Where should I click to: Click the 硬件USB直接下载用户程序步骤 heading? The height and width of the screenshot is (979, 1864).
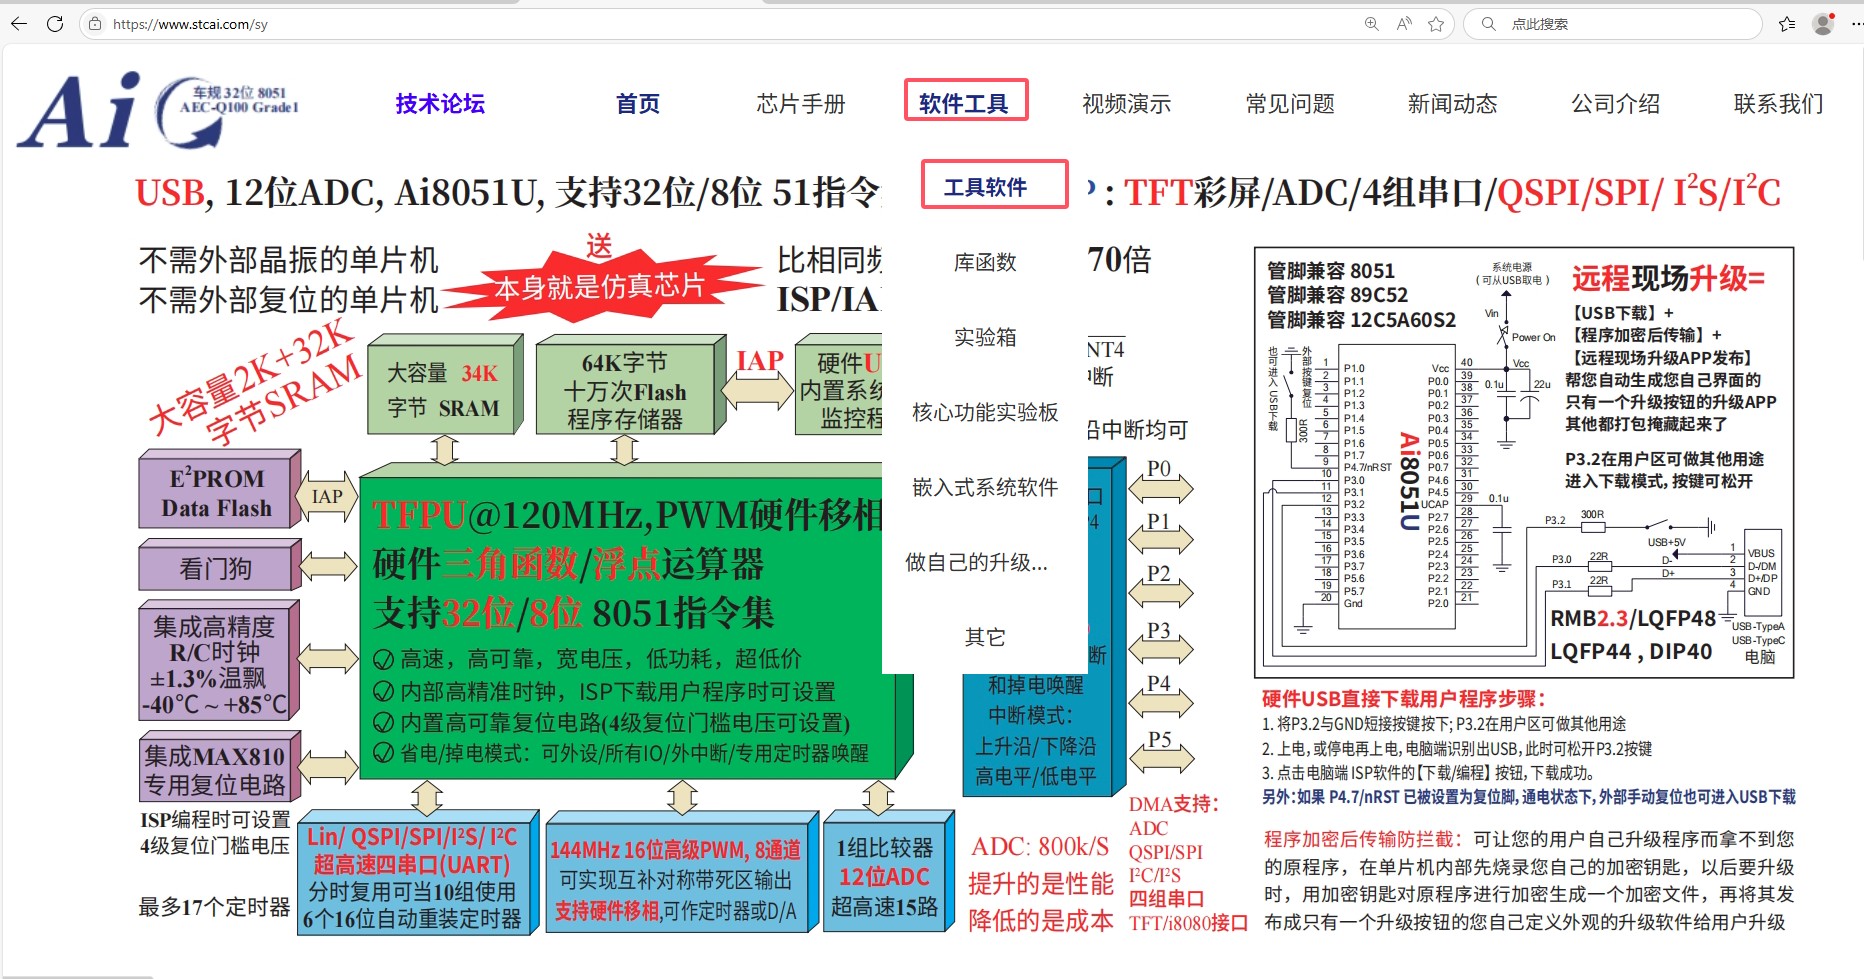(1404, 699)
